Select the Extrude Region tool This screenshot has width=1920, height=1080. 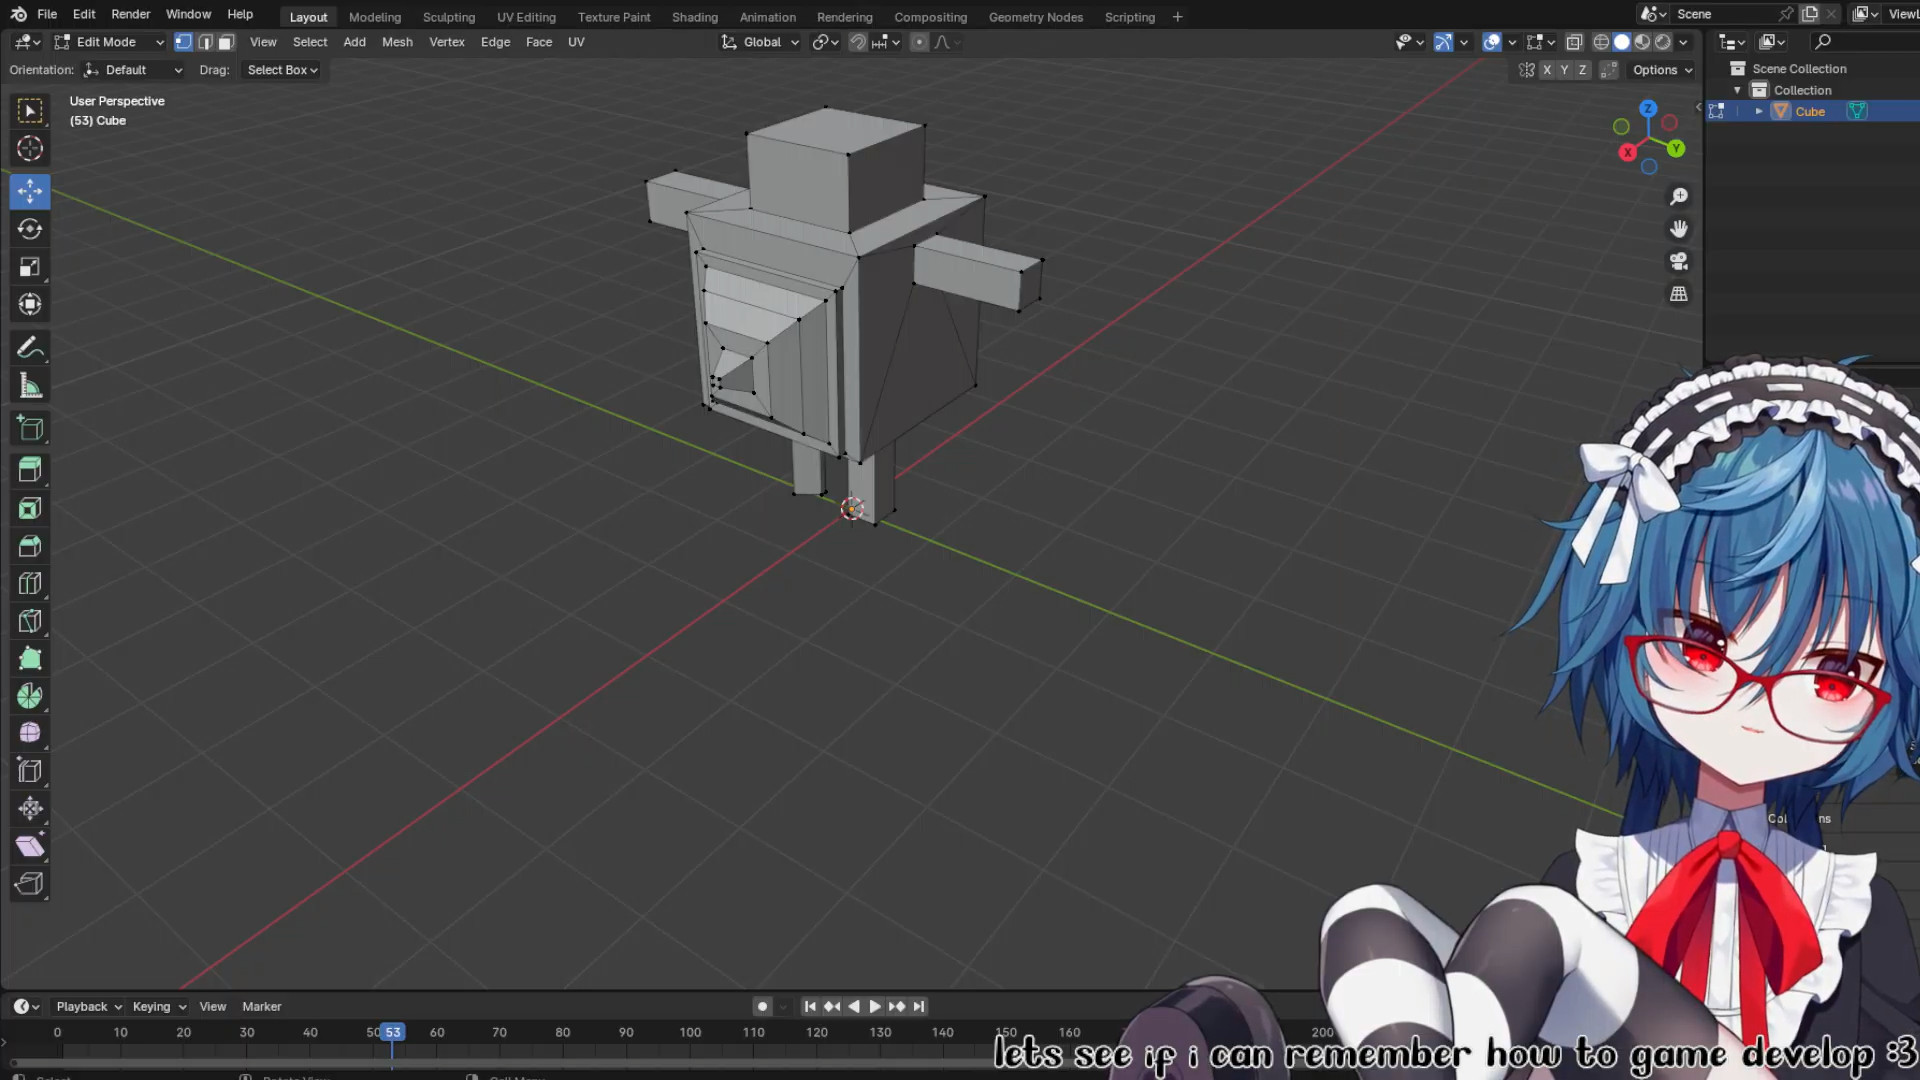(x=30, y=469)
